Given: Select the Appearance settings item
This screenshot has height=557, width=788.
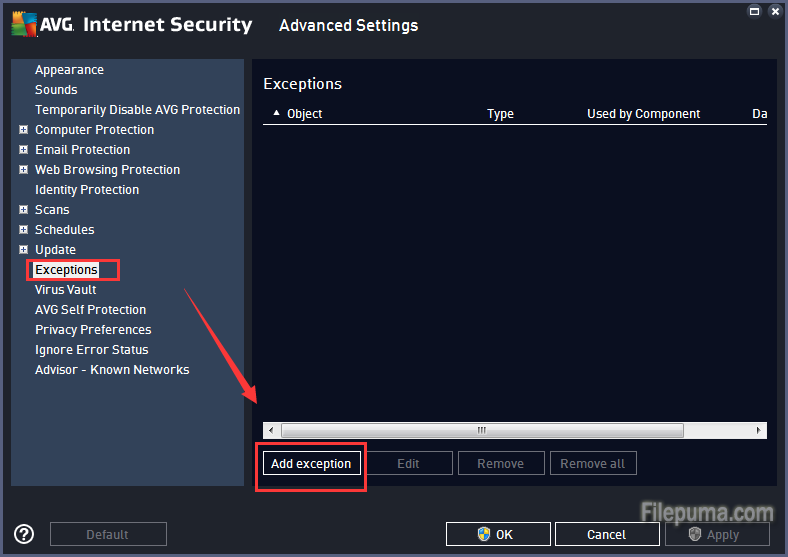Looking at the screenshot, I should point(69,70).
